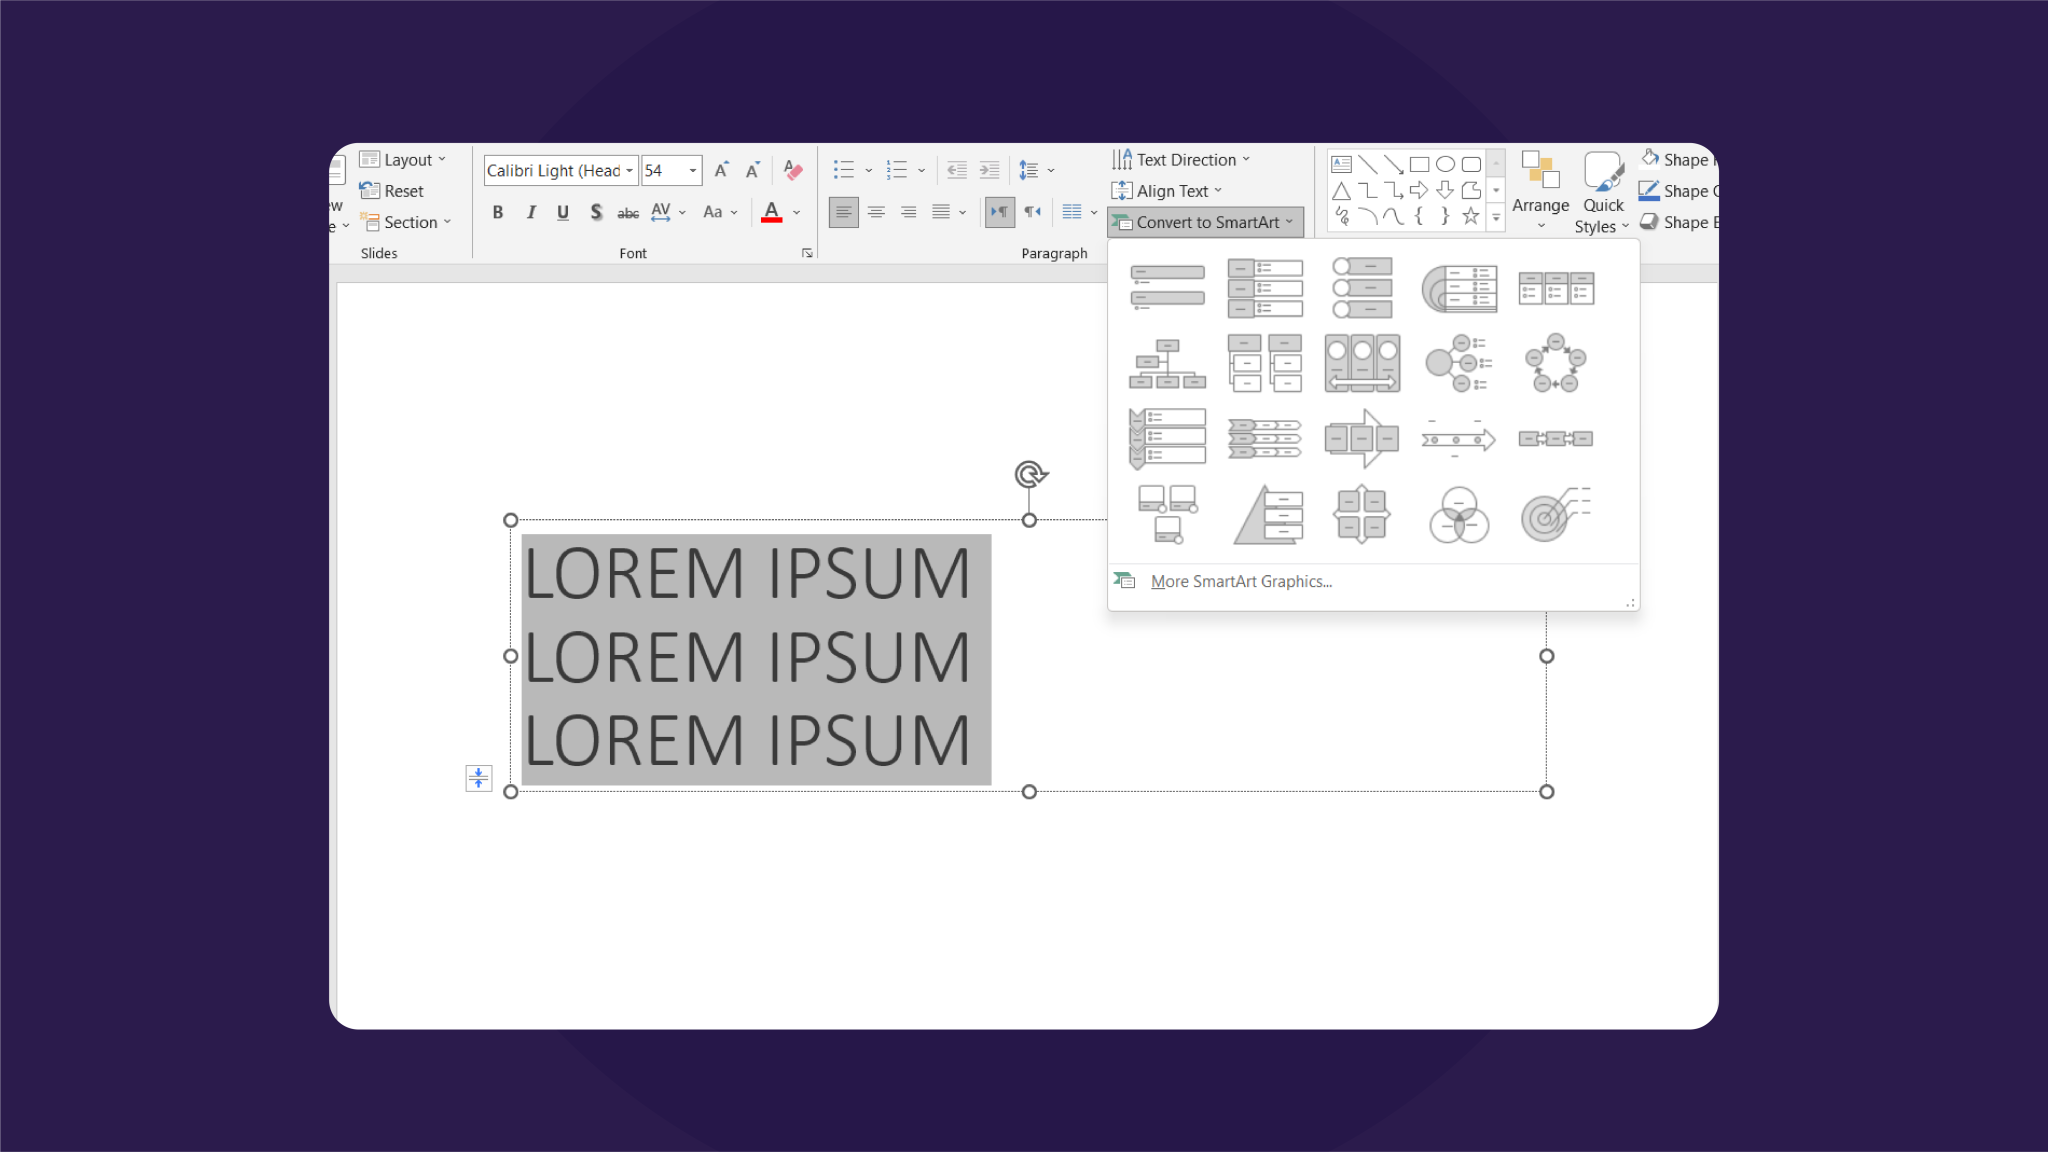The image size is (2048, 1152).
Task: Toggle italic on the selected text
Action: (530, 212)
